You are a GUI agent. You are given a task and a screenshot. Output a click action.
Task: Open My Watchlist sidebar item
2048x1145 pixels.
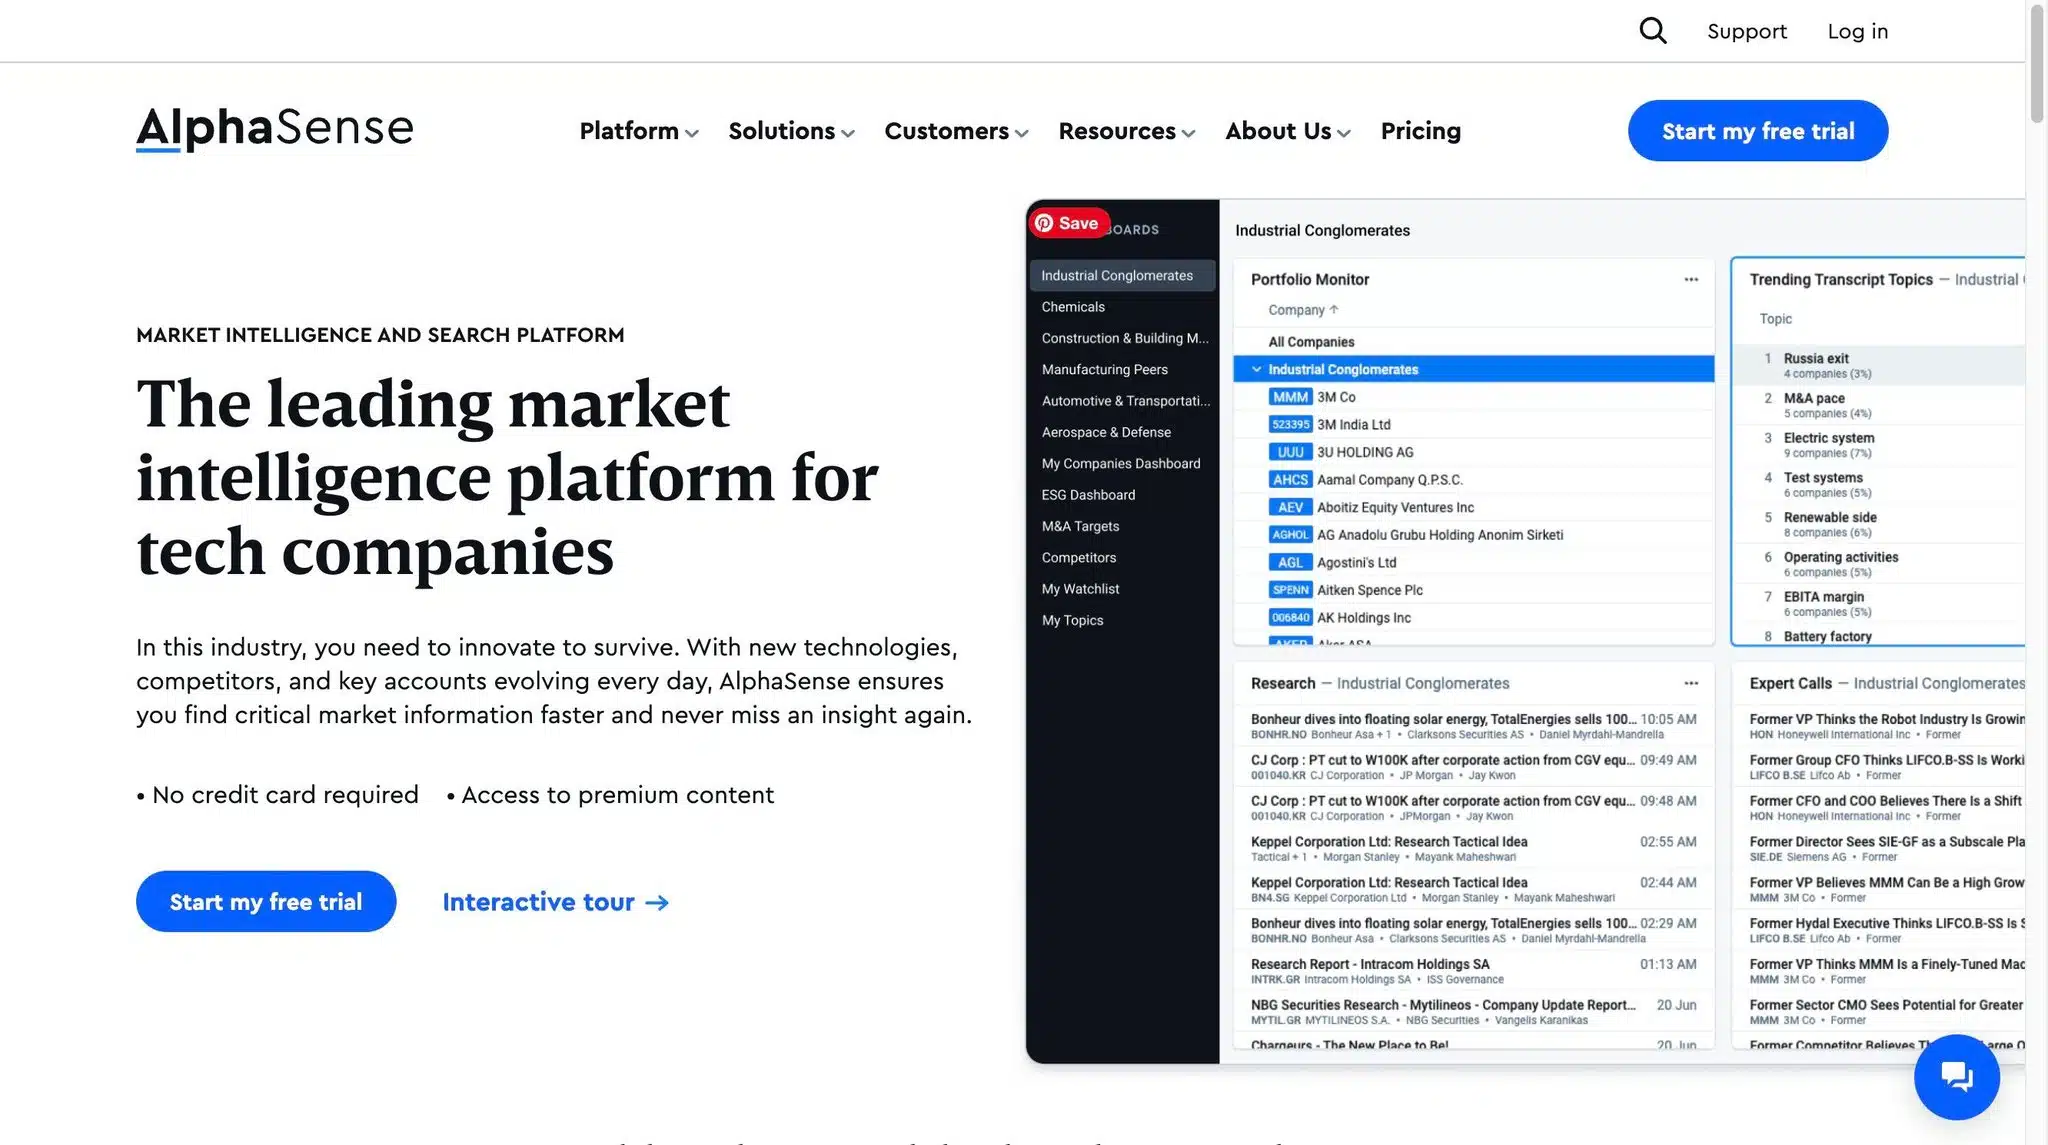coord(1080,589)
